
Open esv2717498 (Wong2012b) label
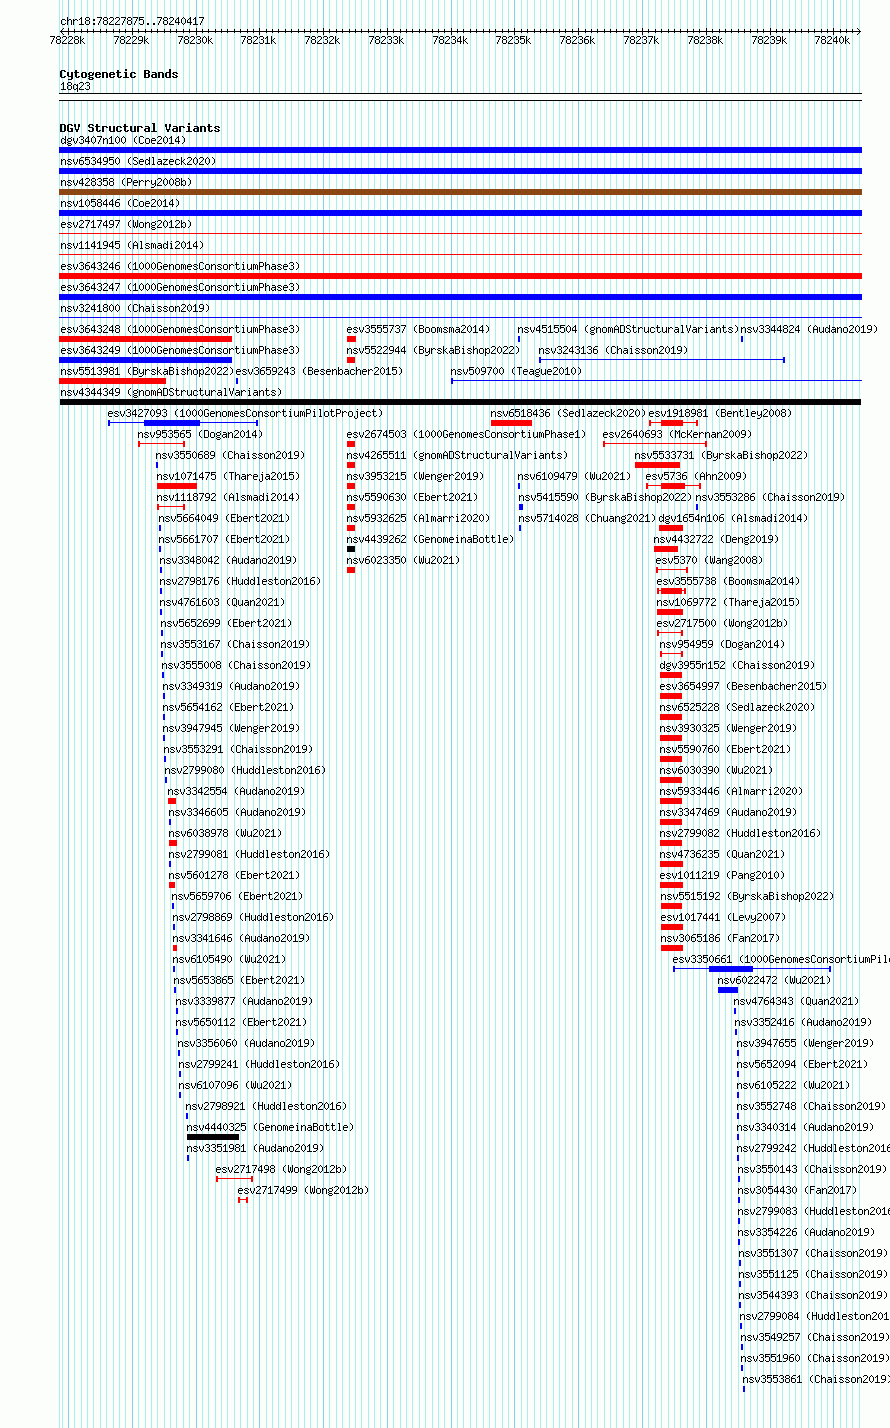(282, 1169)
